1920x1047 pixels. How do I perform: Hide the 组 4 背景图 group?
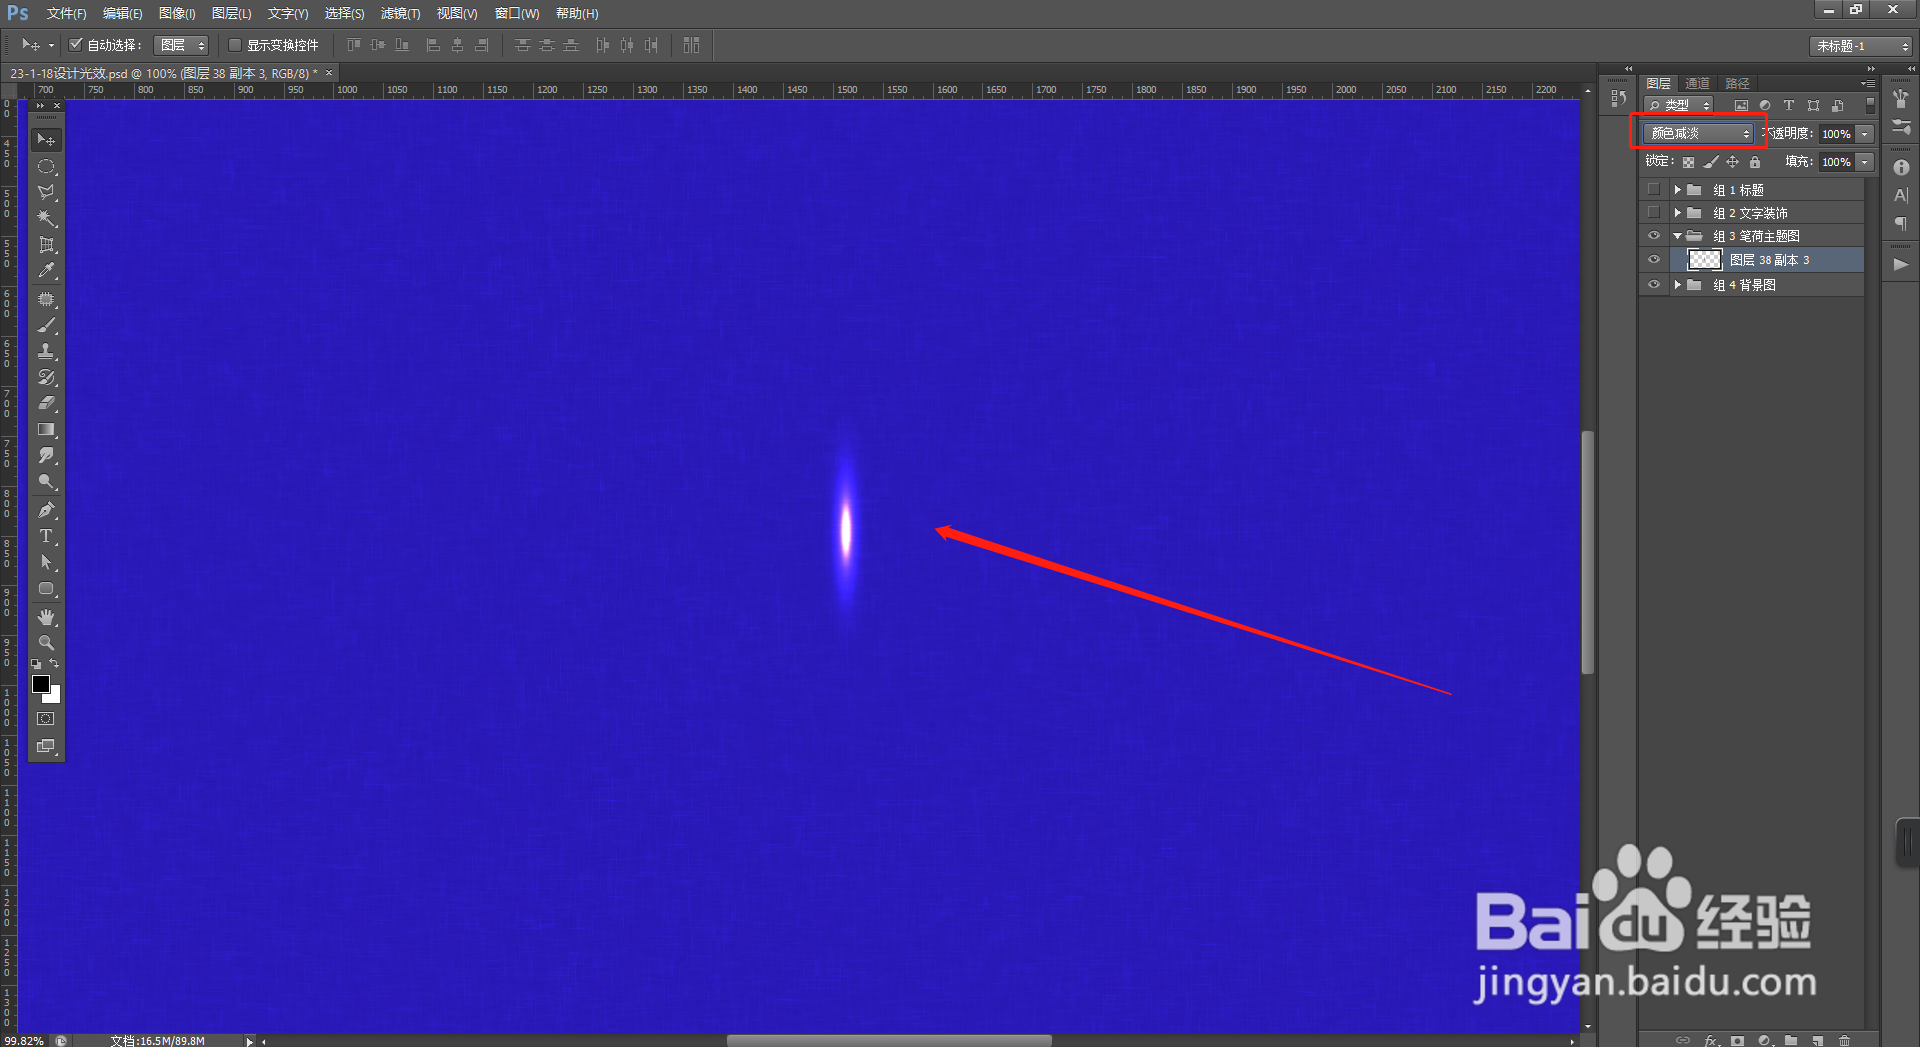[x=1654, y=285]
